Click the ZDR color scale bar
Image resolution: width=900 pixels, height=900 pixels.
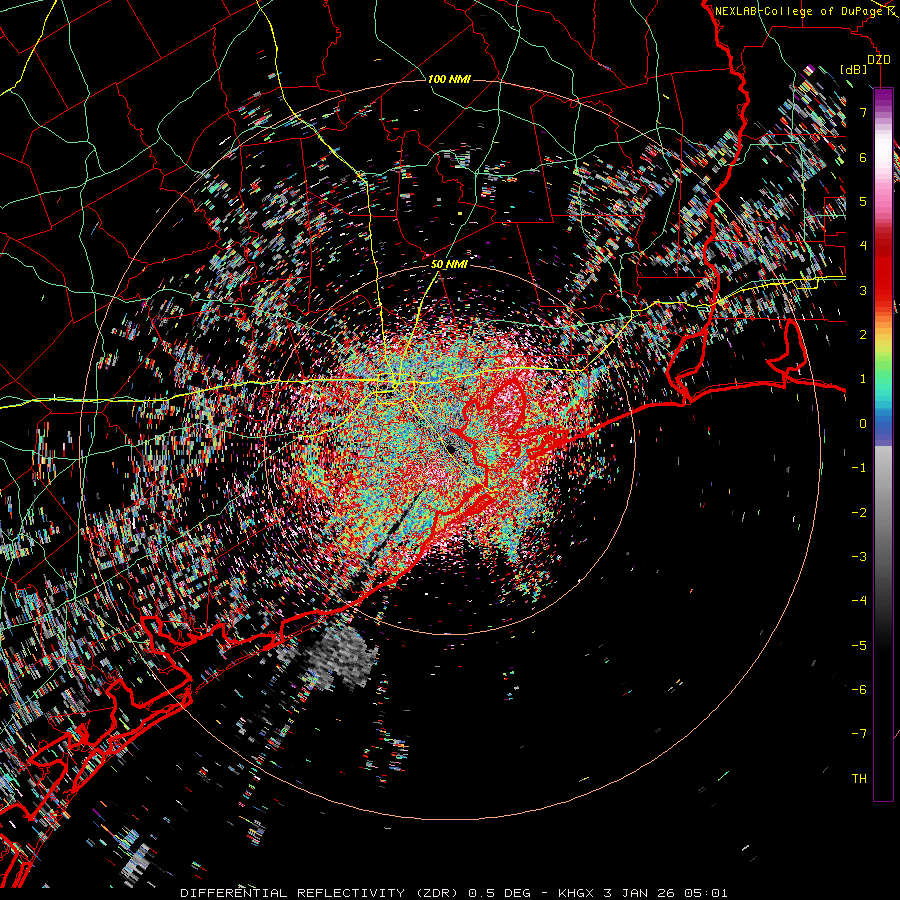(x=883, y=444)
